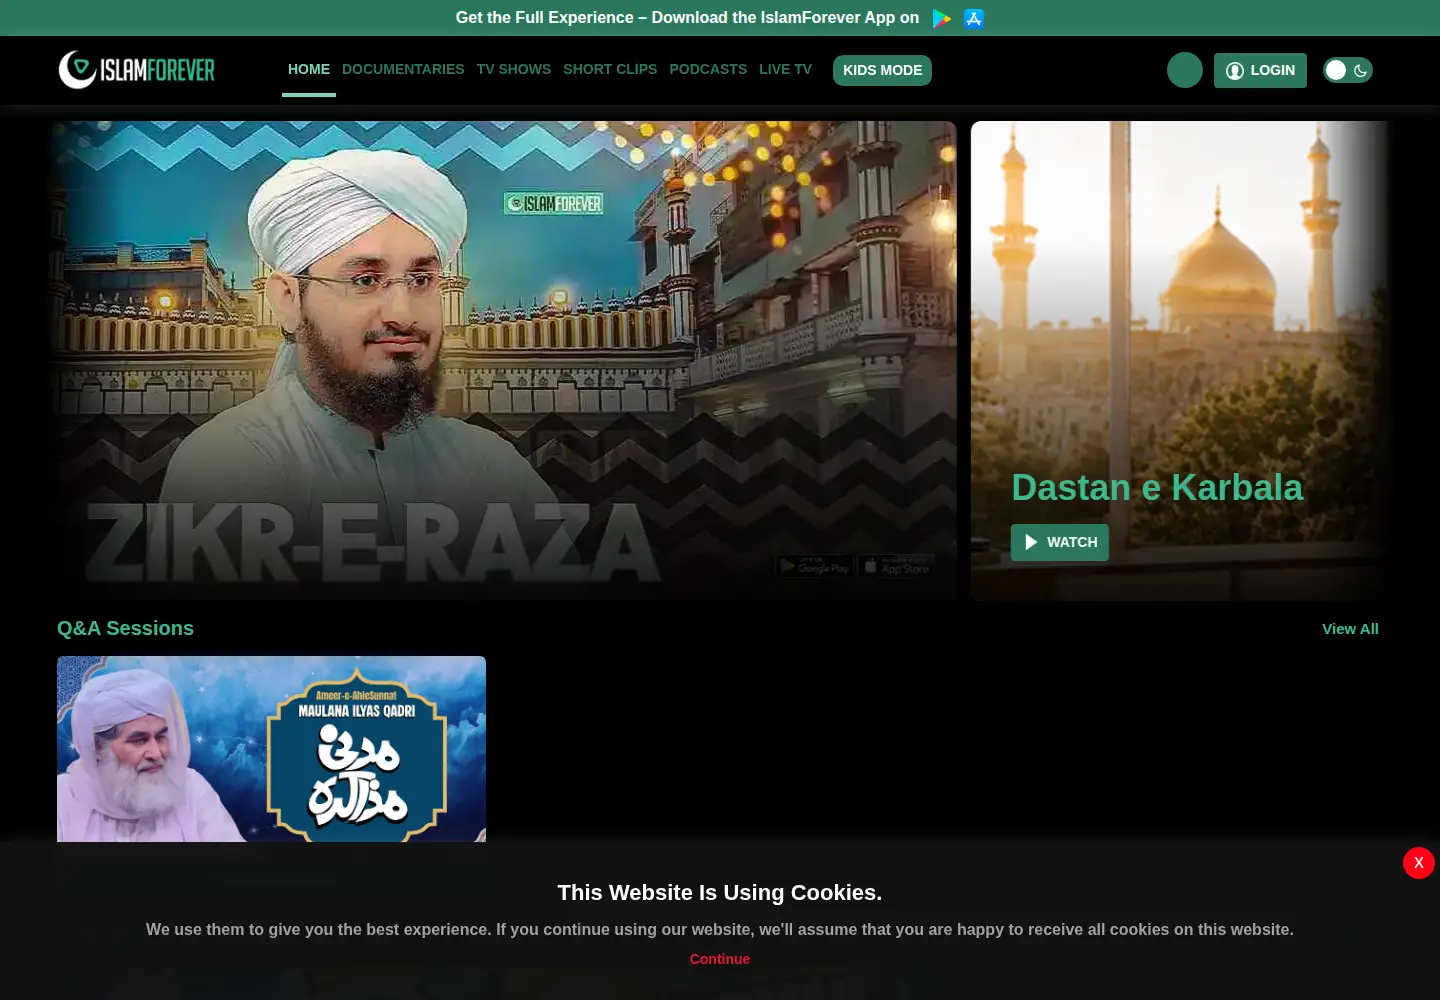The height and width of the screenshot is (1000, 1440).
Task: Click the Q&A Sessions heading
Action: [125, 628]
